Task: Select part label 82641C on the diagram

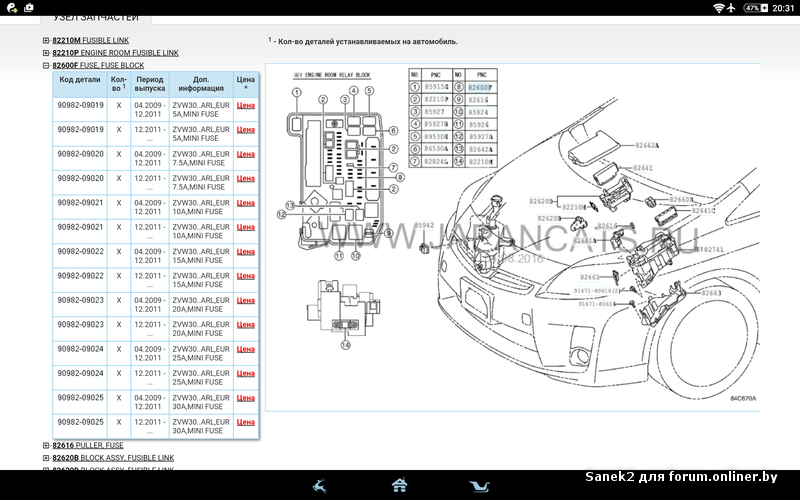Action: (704, 211)
